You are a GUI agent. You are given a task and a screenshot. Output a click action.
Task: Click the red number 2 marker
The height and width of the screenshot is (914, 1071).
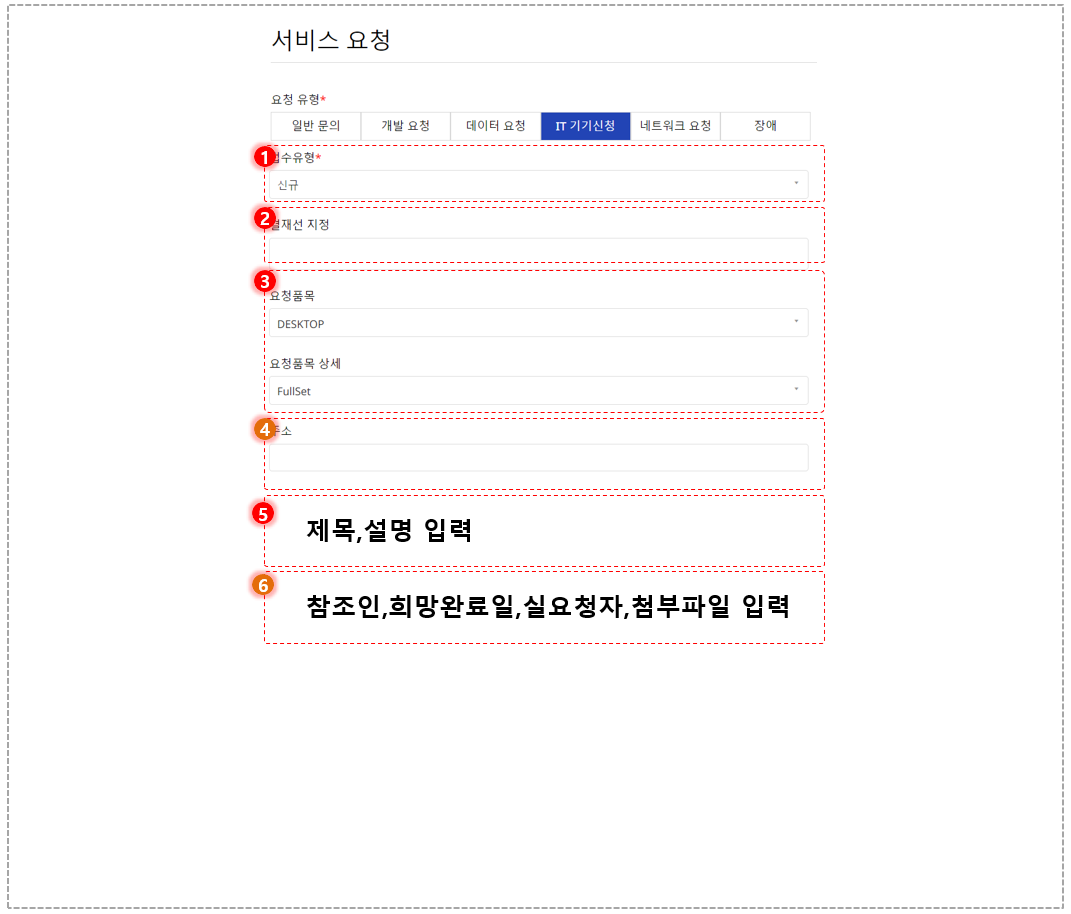tap(264, 219)
